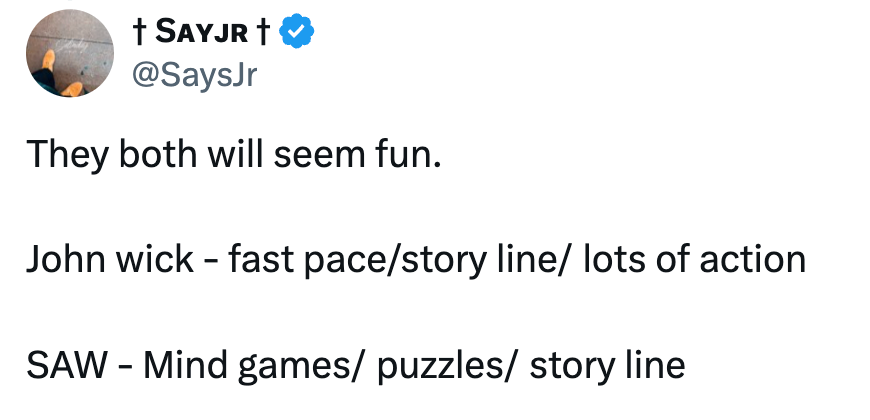Viewport: 870px width, 420px height.
Task: Click the cross symbol after SayJr
Action: pos(260,34)
